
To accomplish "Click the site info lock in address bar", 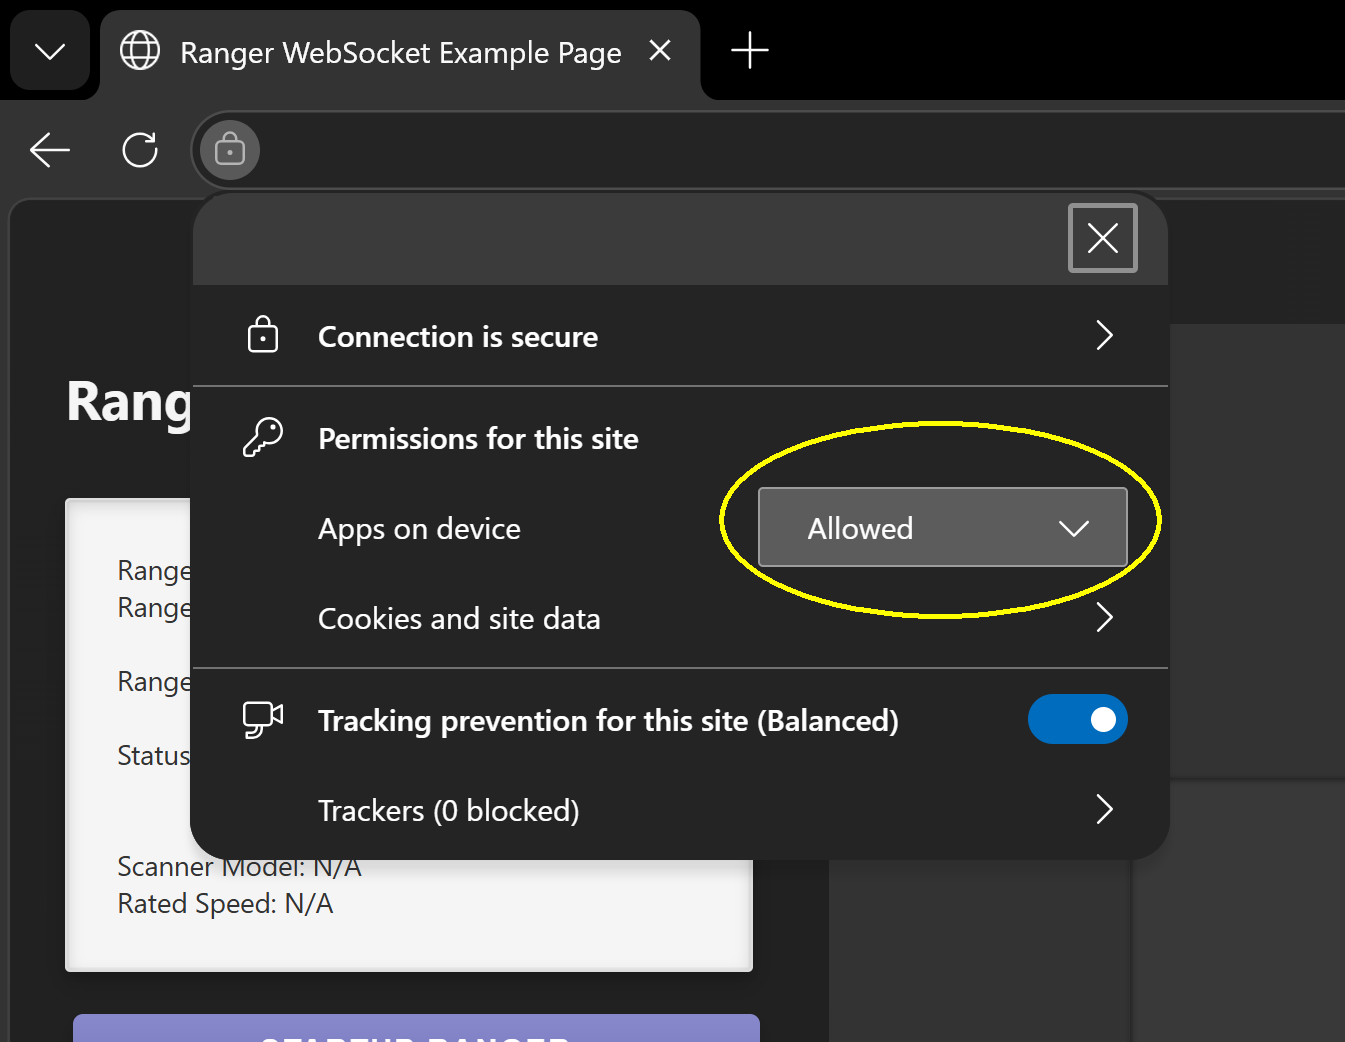I will pyautogui.click(x=230, y=150).
